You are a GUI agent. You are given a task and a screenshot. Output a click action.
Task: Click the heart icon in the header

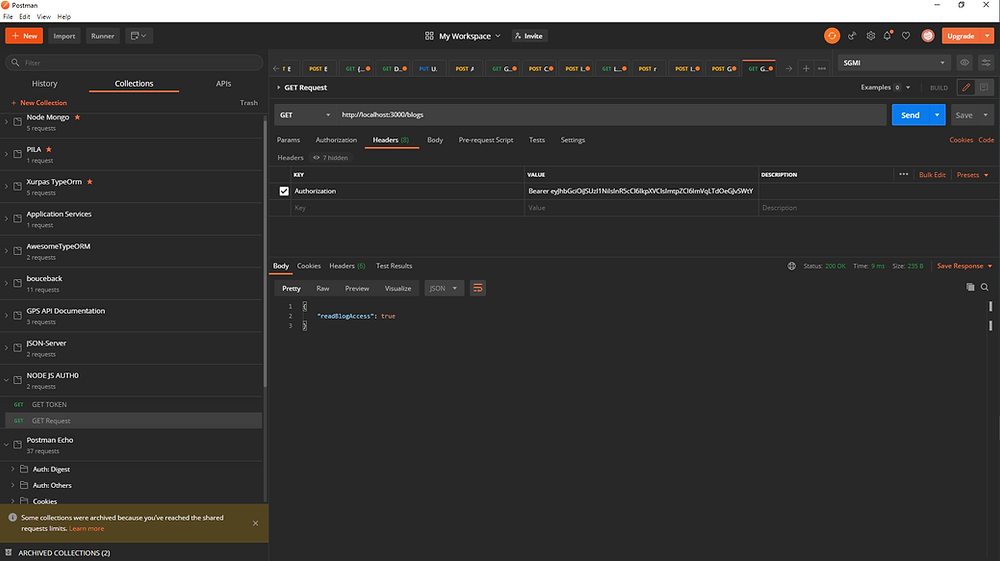pos(906,36)
